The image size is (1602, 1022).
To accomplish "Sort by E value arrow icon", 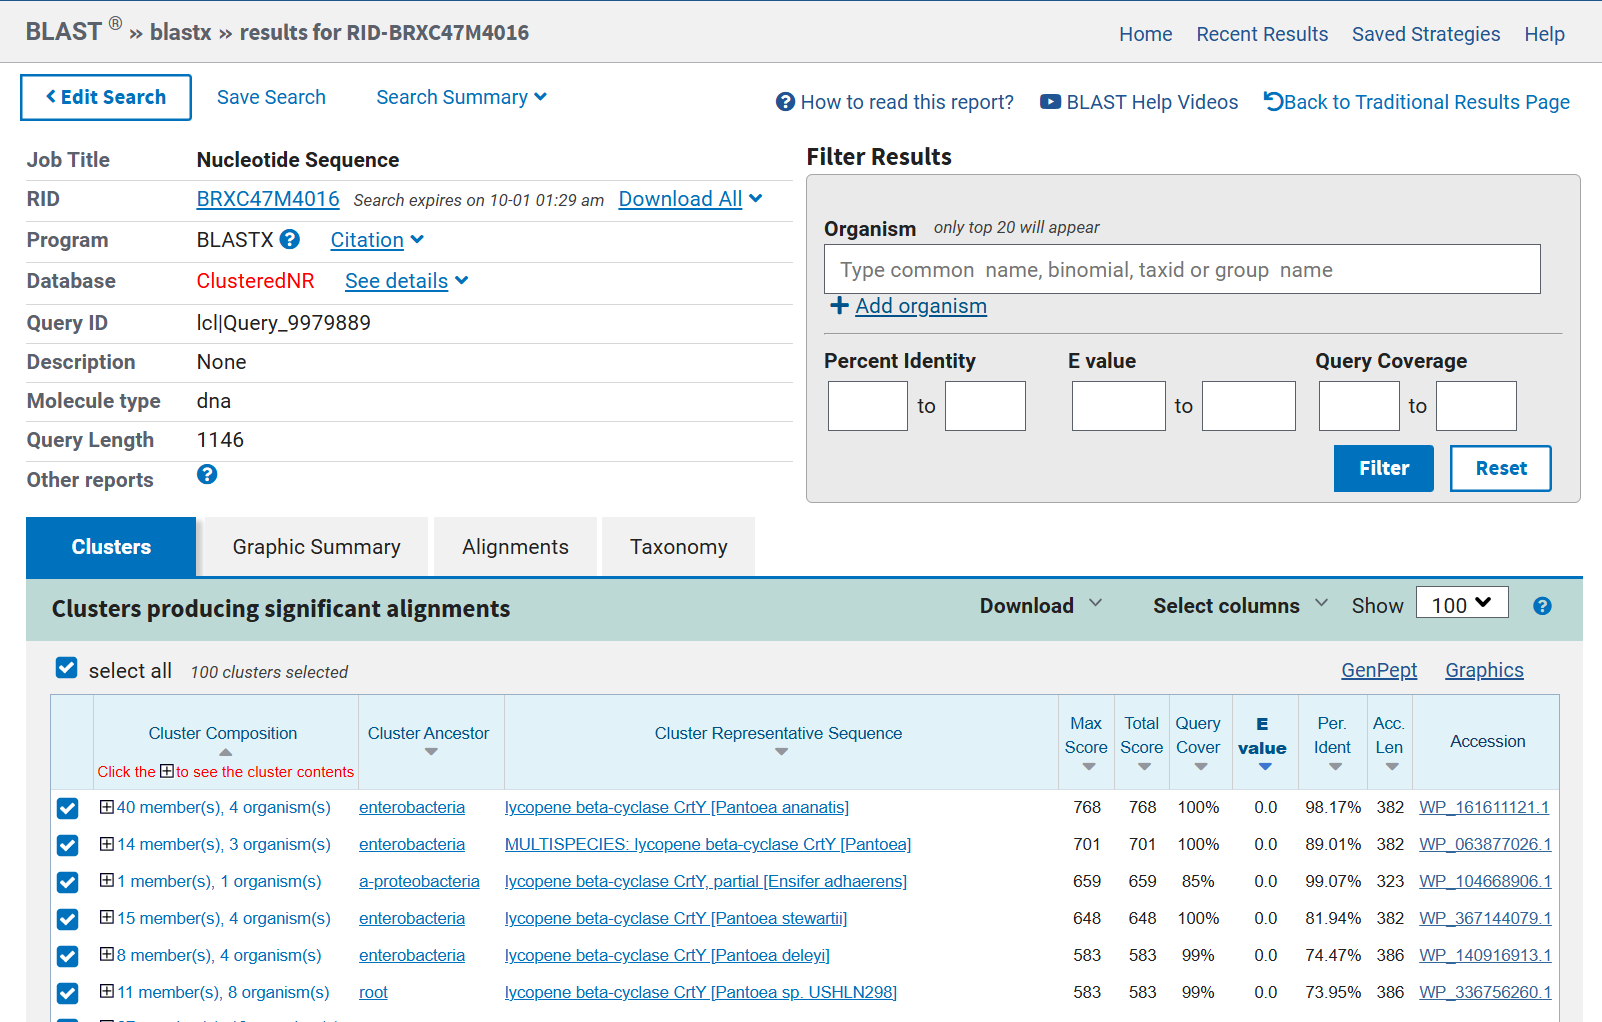I will [x=1265, y=767].
